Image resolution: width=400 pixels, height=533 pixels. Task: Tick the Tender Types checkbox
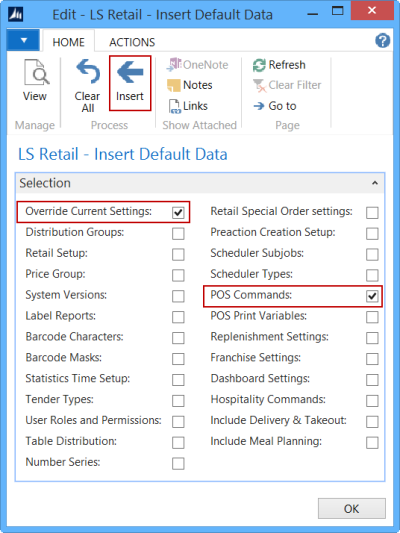(x=178, y=401)
